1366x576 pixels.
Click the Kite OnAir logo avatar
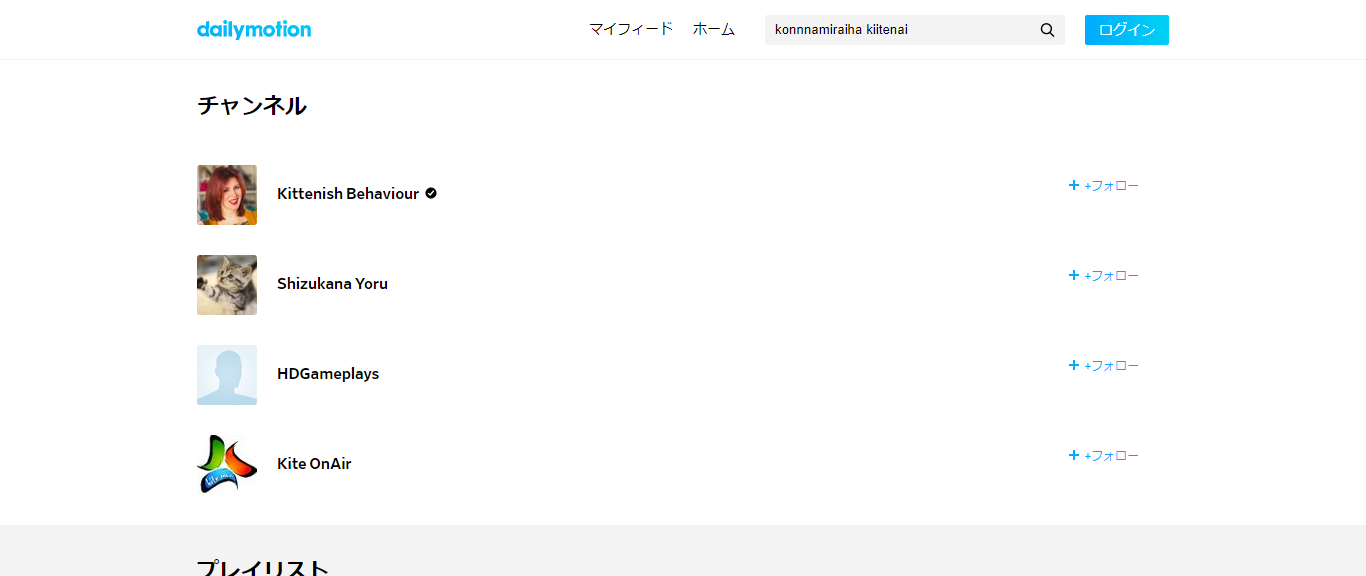point(227,465)
